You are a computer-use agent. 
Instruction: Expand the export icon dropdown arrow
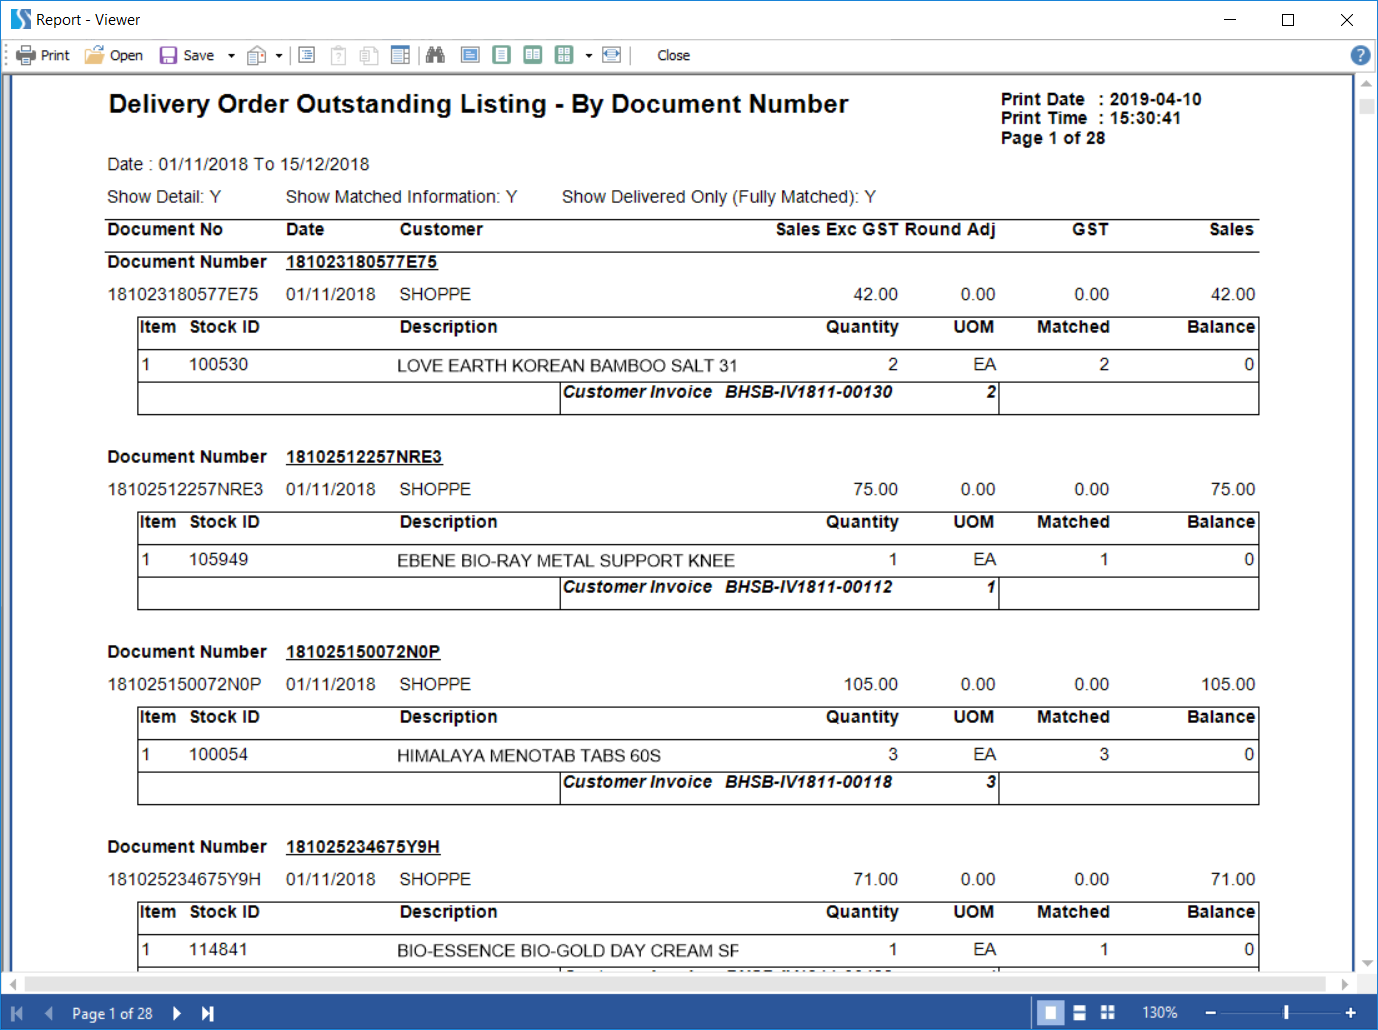tap(279, 56)
